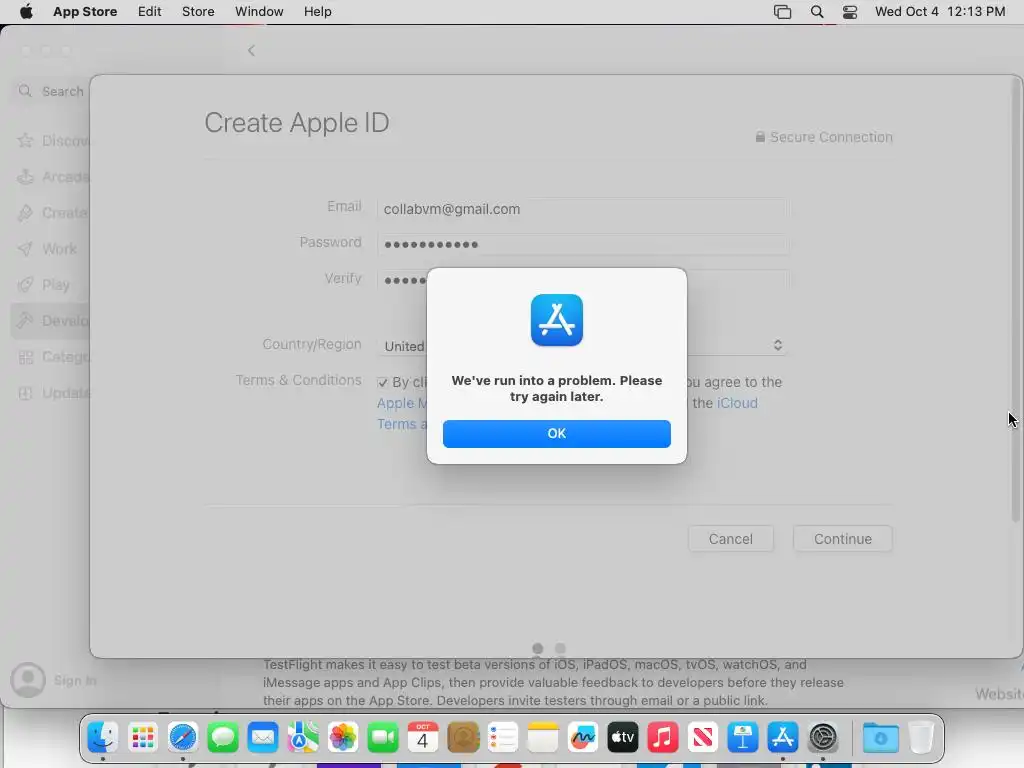Open the Window menu
This screenshot has width=1024, height=768.
click(259, 12)
